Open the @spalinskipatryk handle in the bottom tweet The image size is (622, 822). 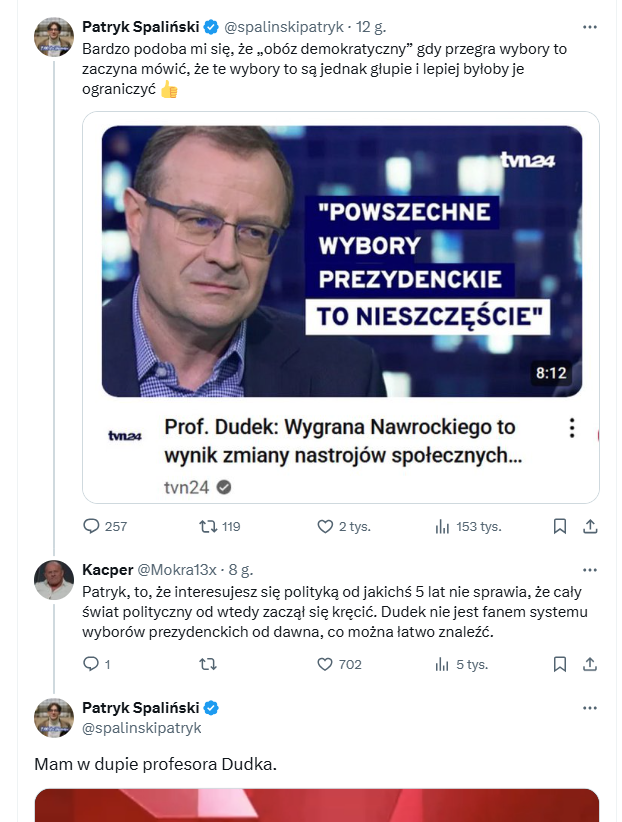point(141,728)
